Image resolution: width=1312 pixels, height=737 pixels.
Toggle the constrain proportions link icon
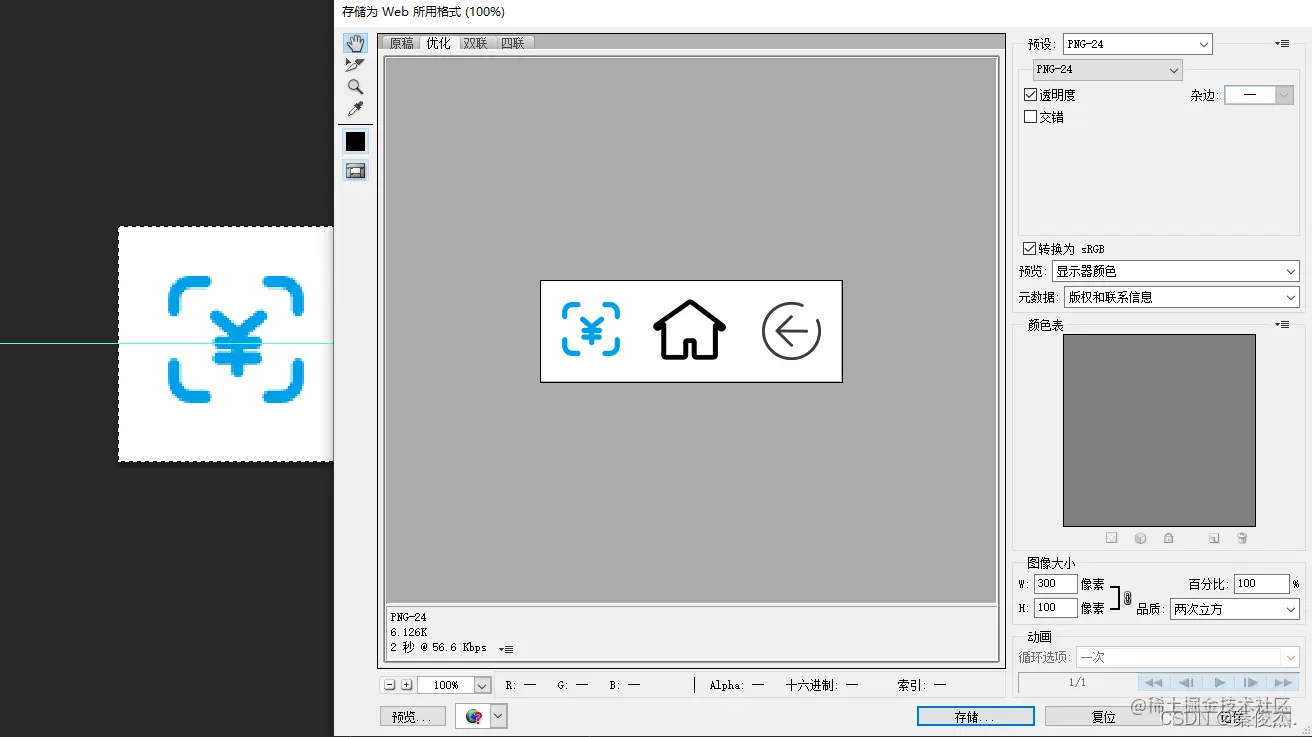(1127, 598)
